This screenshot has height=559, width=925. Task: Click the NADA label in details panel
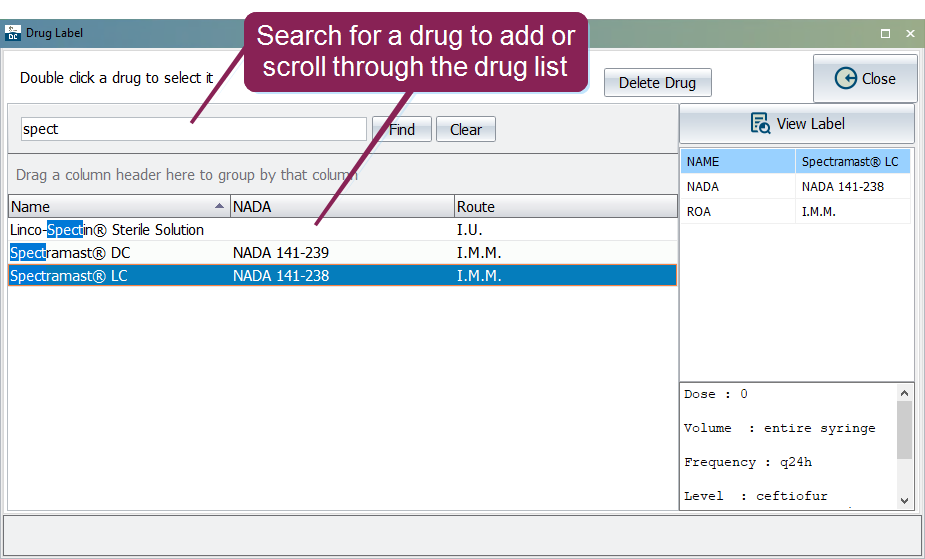tap(703, 187)
